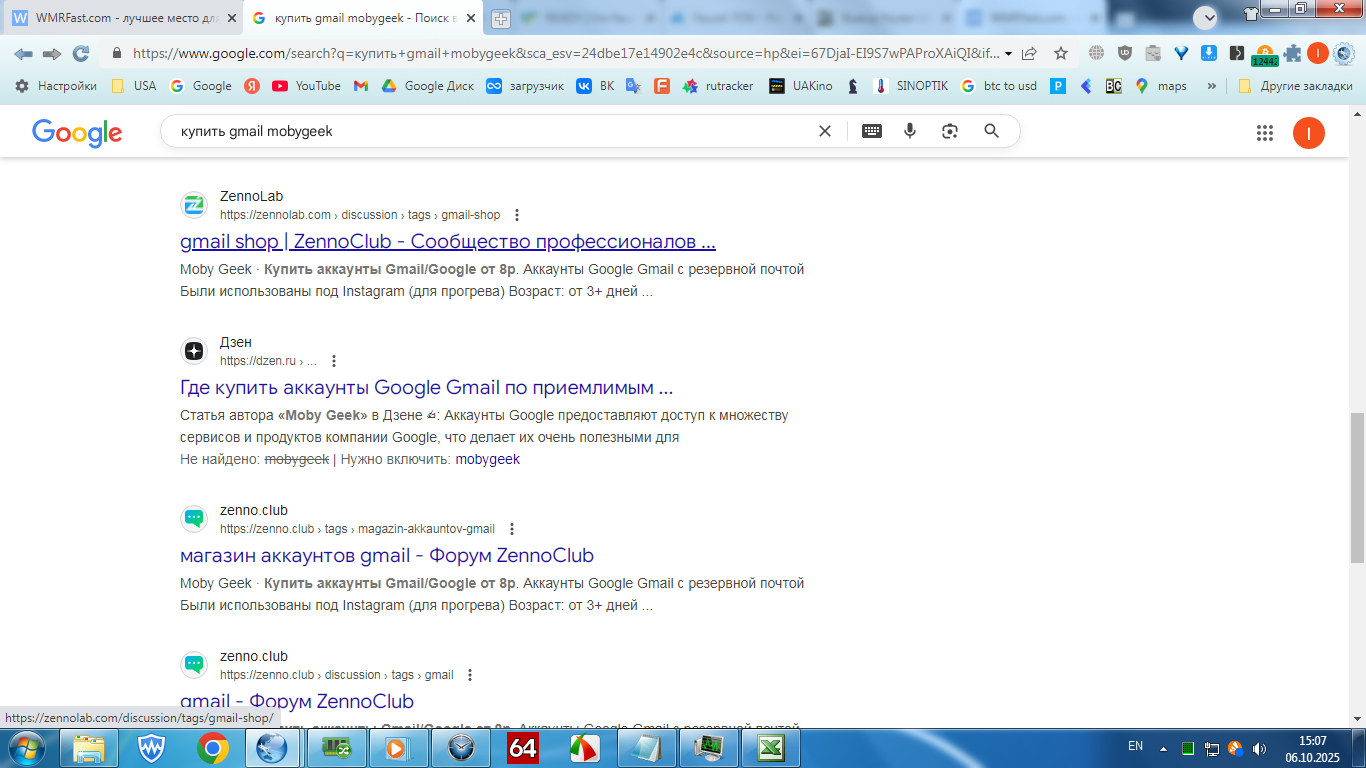Open the SINOPTIK bookmark
Screen dimensions: 1366x768
(x=911, y=86)
